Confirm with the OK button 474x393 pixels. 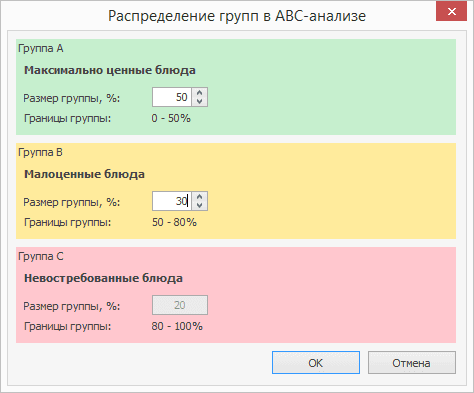tap(316, 363)
